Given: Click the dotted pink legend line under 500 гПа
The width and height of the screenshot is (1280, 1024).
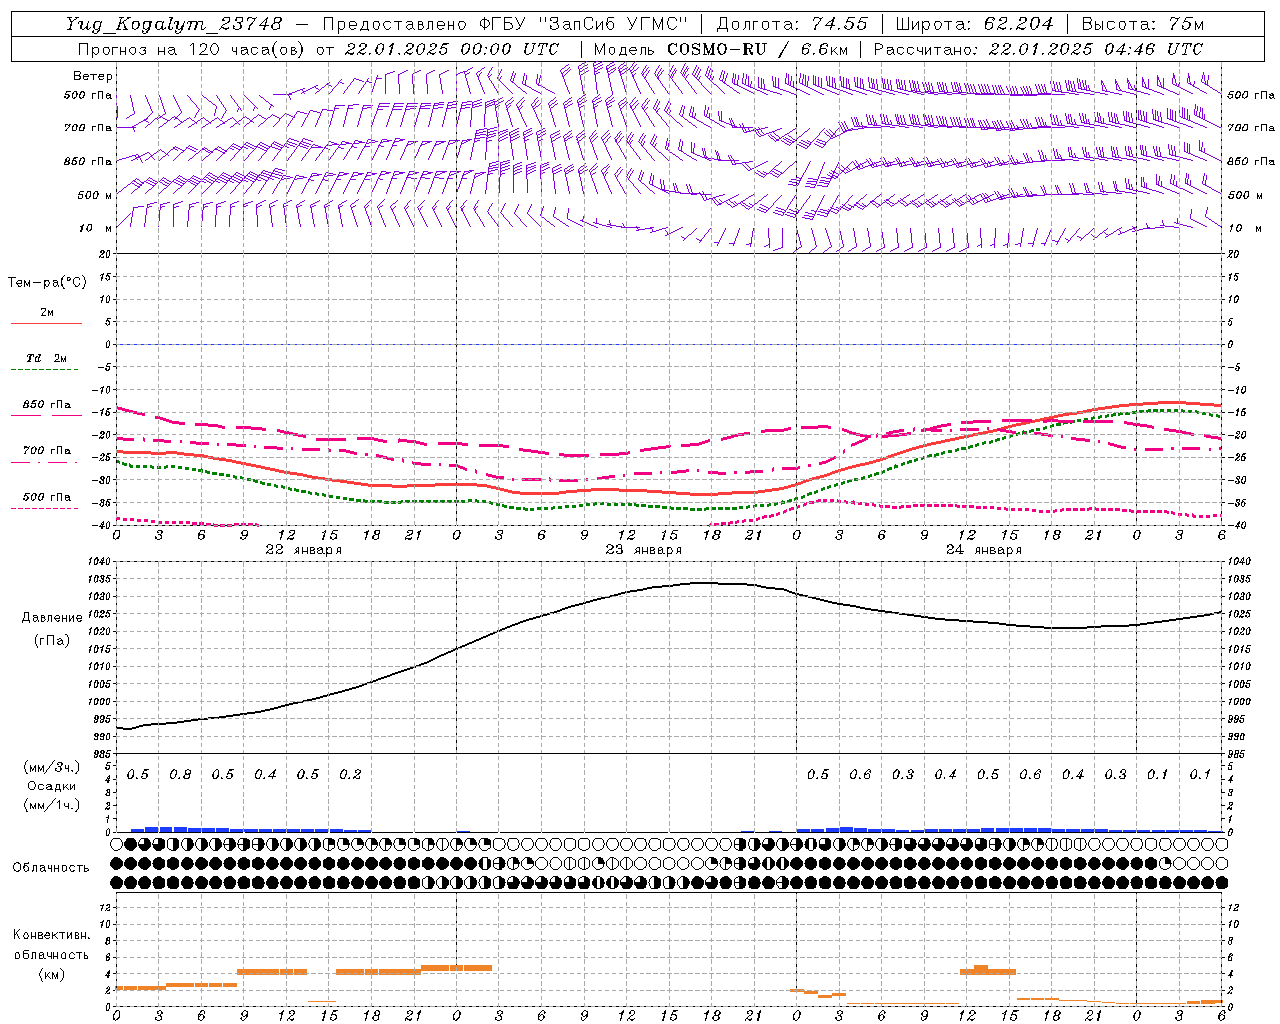Looking at the screenshot, I should click(45, 508).
